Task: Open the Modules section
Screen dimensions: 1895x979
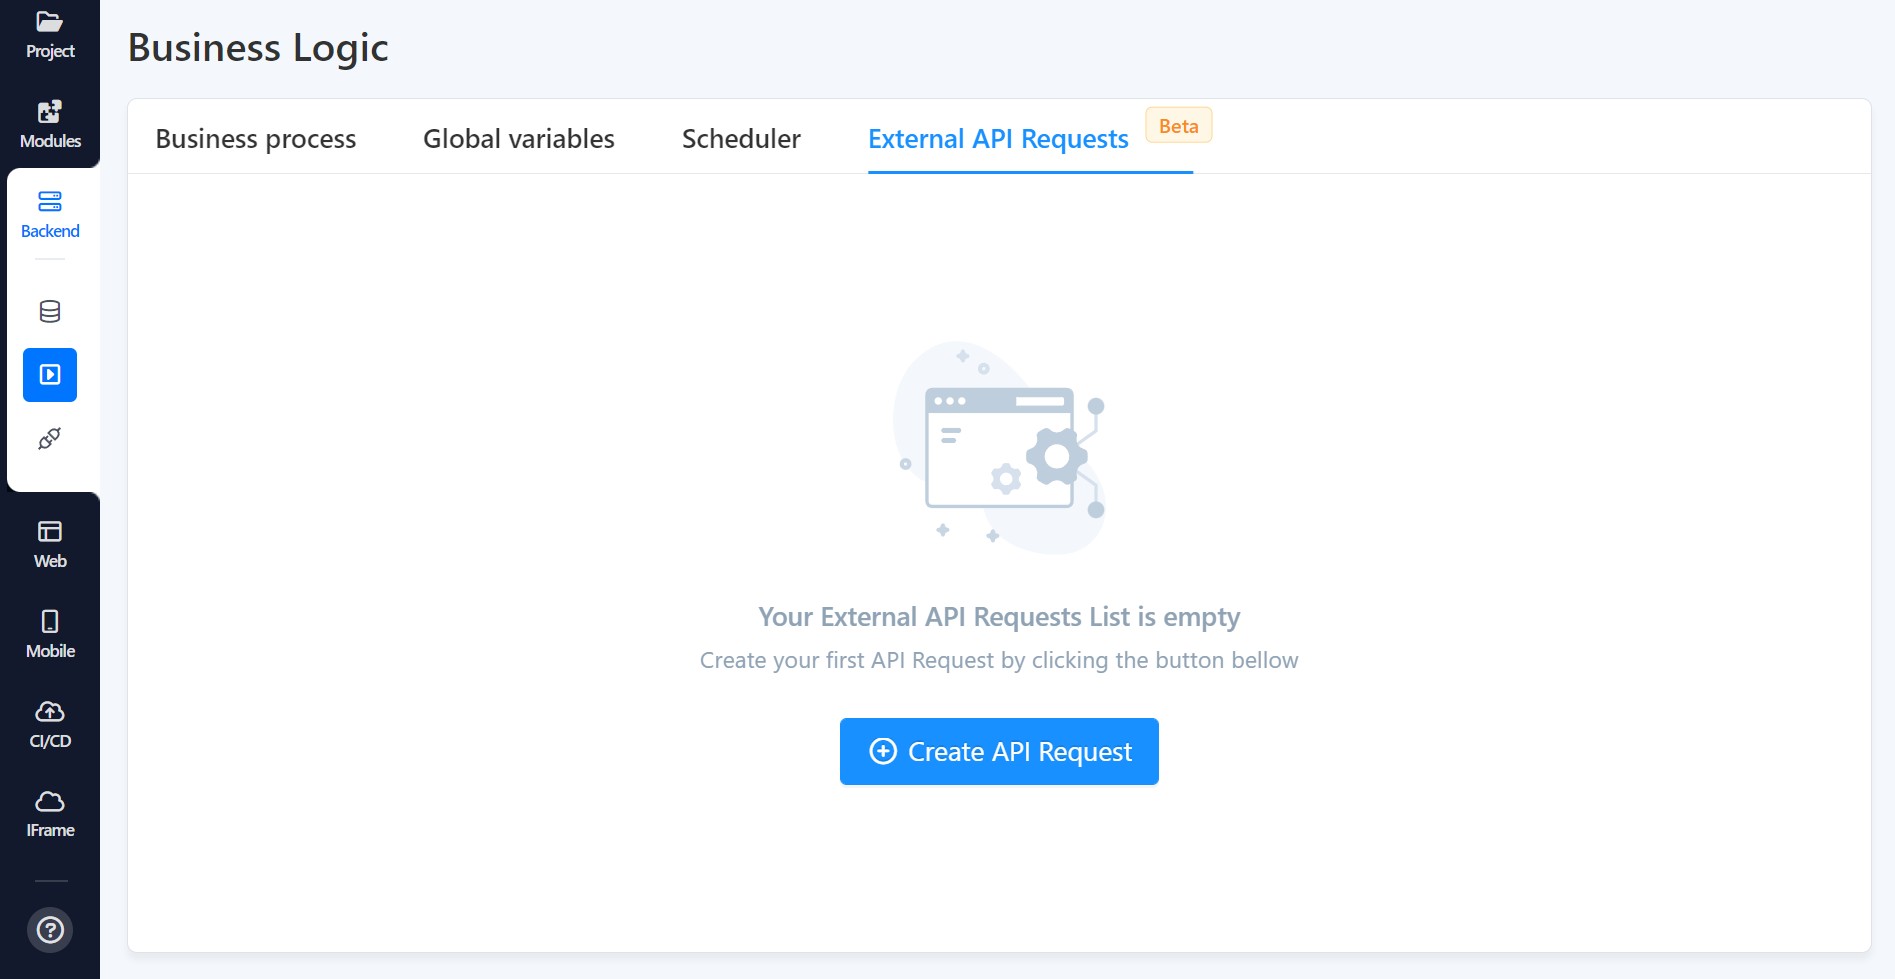Action: pos(49,123)
